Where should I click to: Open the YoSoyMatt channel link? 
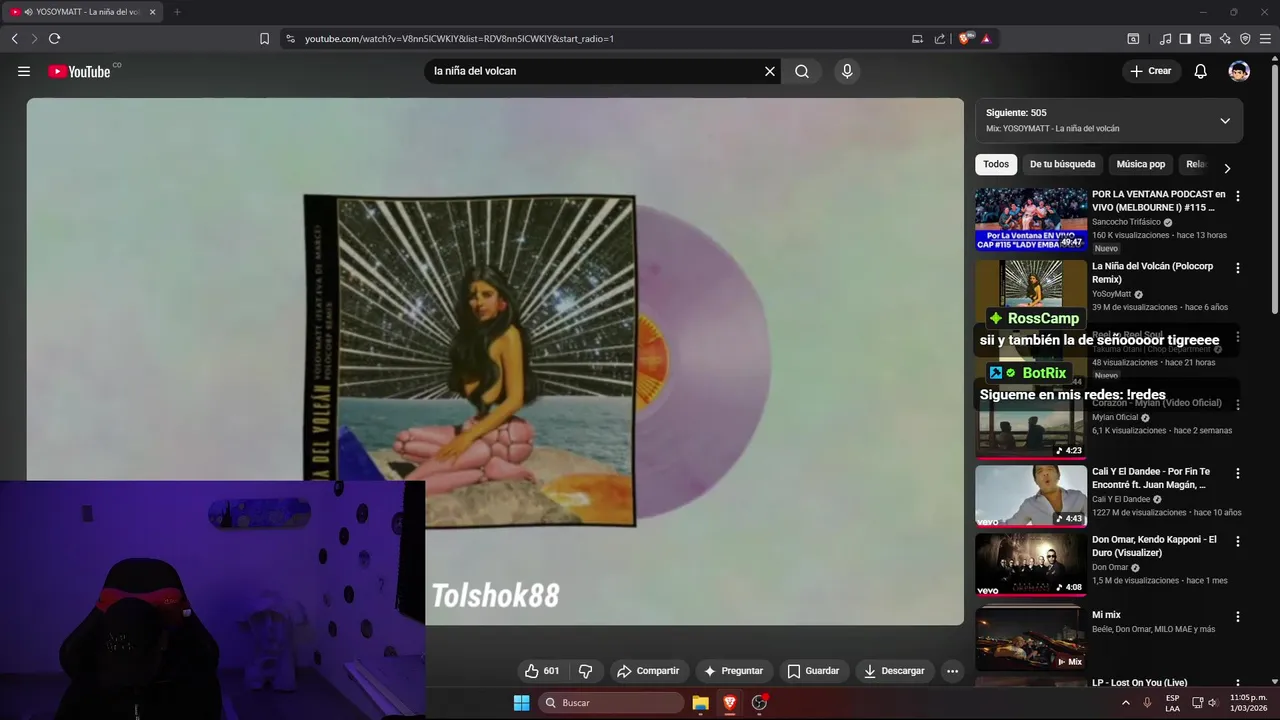pyautogui.click(x=1111, y=294)
